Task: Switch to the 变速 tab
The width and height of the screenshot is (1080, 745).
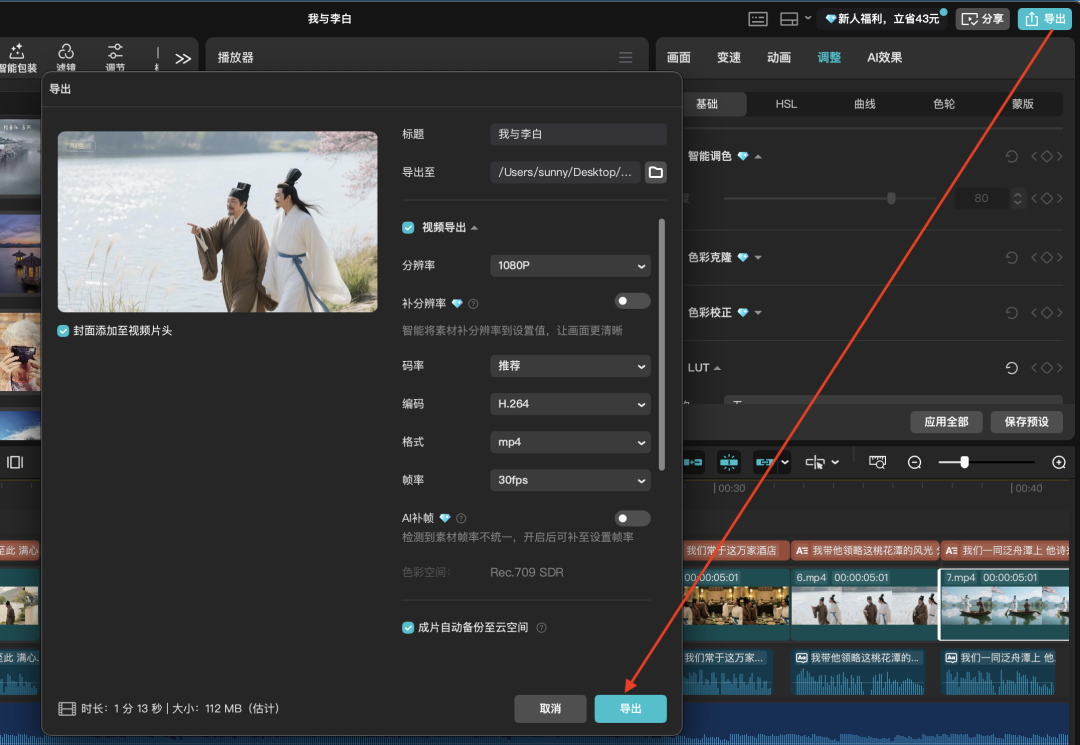Action: 729,58
